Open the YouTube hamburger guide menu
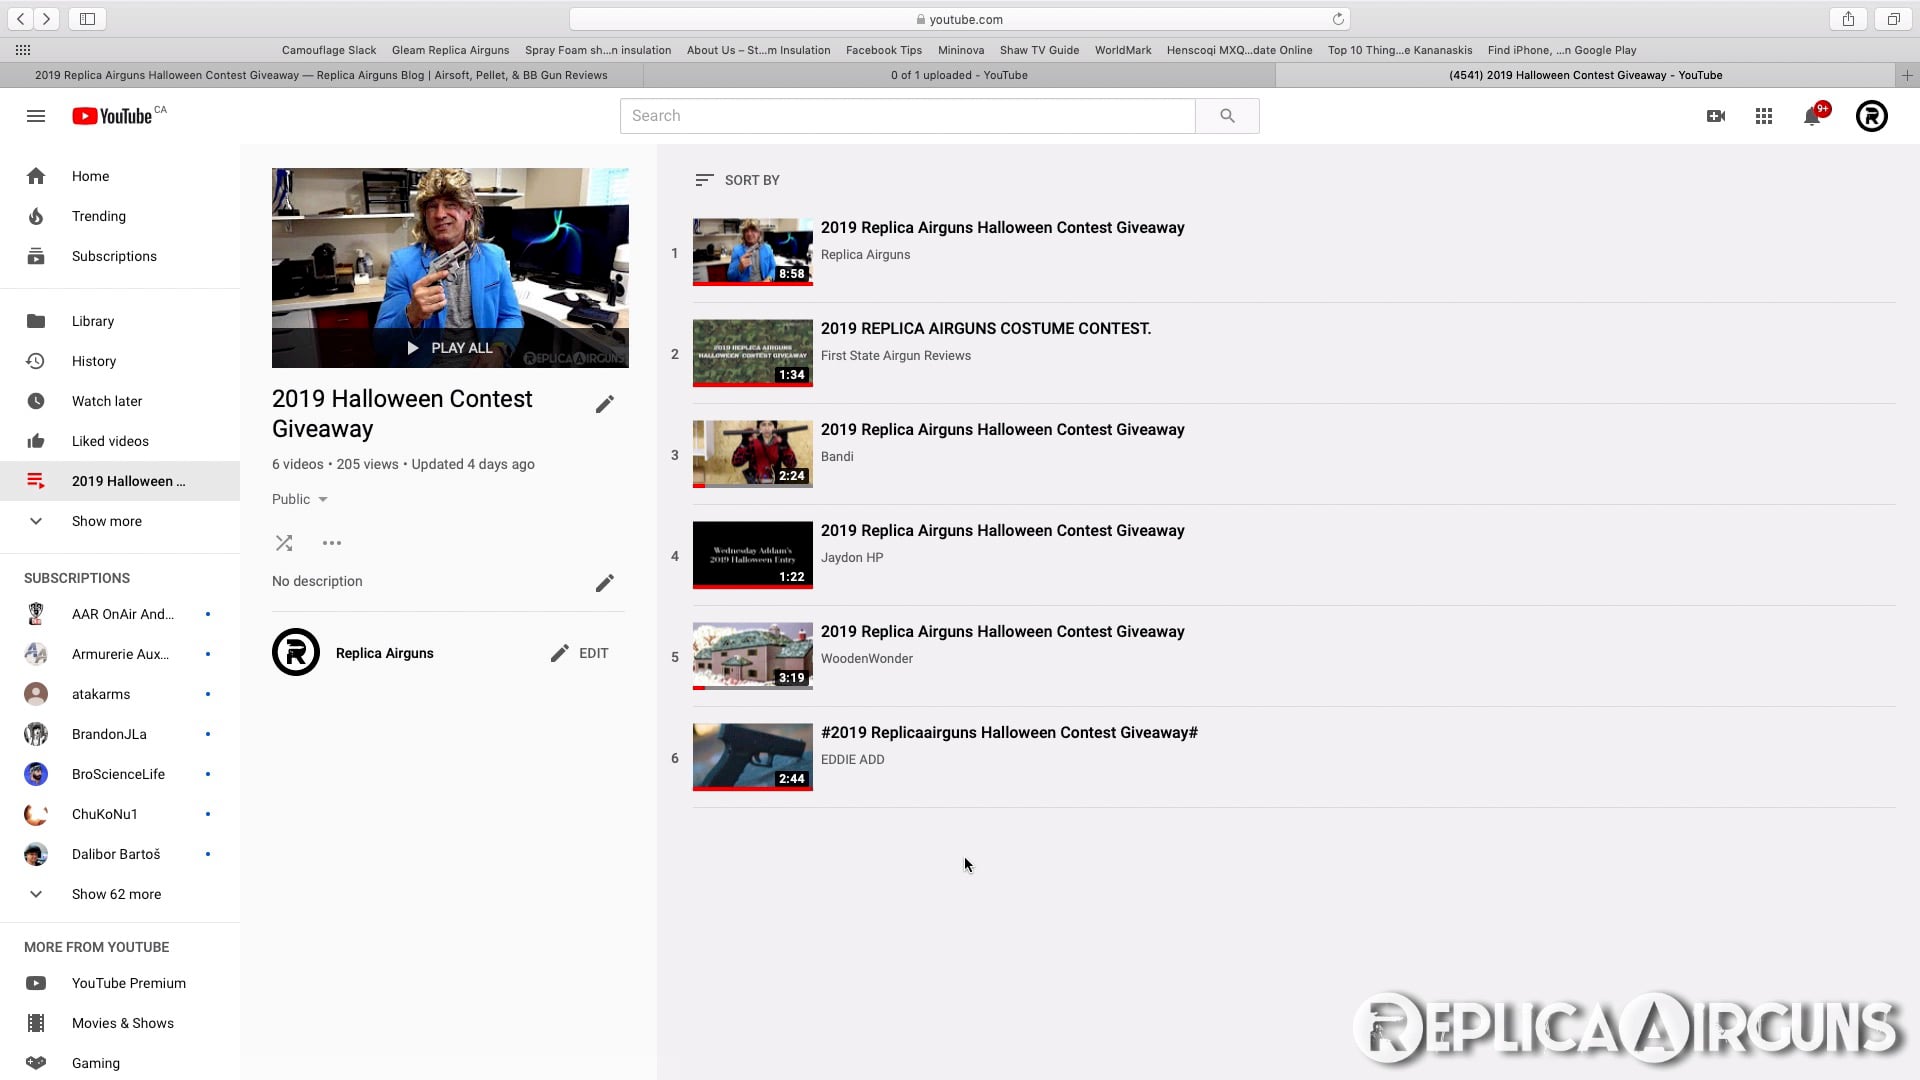This screenshot has width=1920, height=1080. [36, 116]
